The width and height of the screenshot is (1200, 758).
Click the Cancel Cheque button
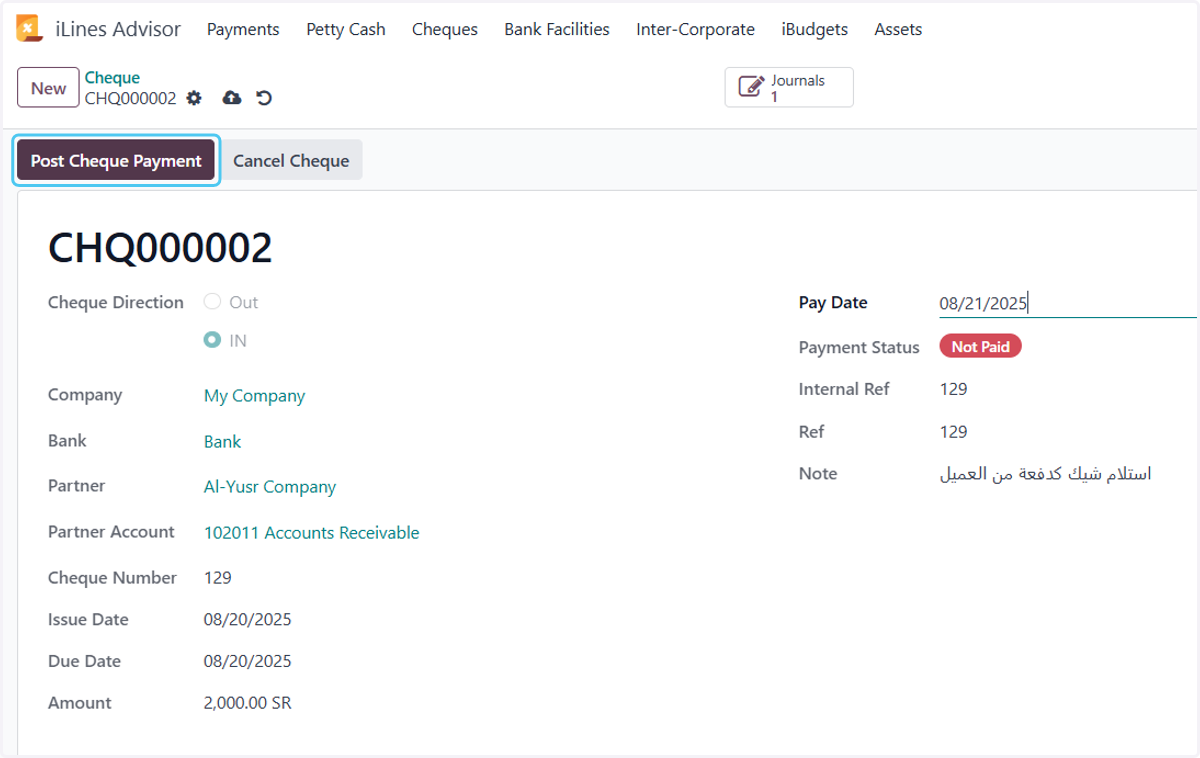[291, 161]
